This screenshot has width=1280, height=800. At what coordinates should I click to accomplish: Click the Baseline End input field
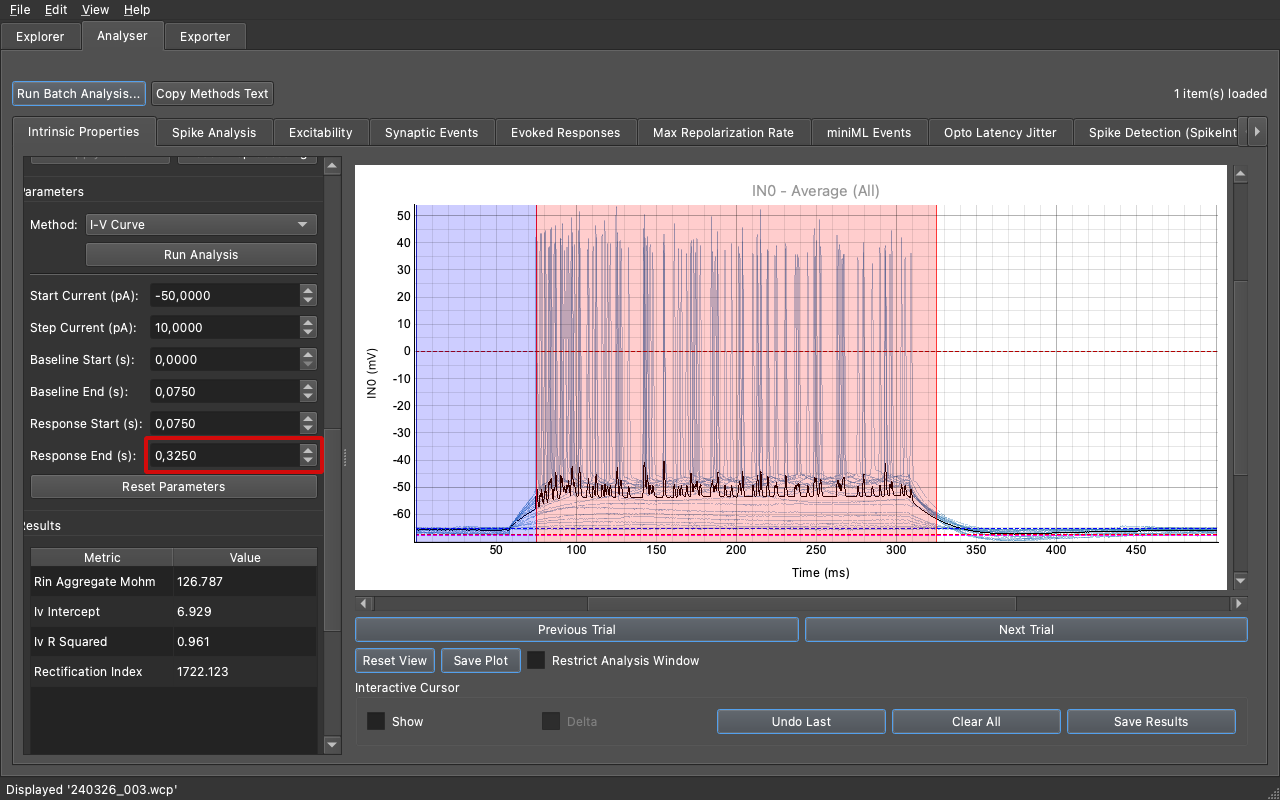click(225, 392)
